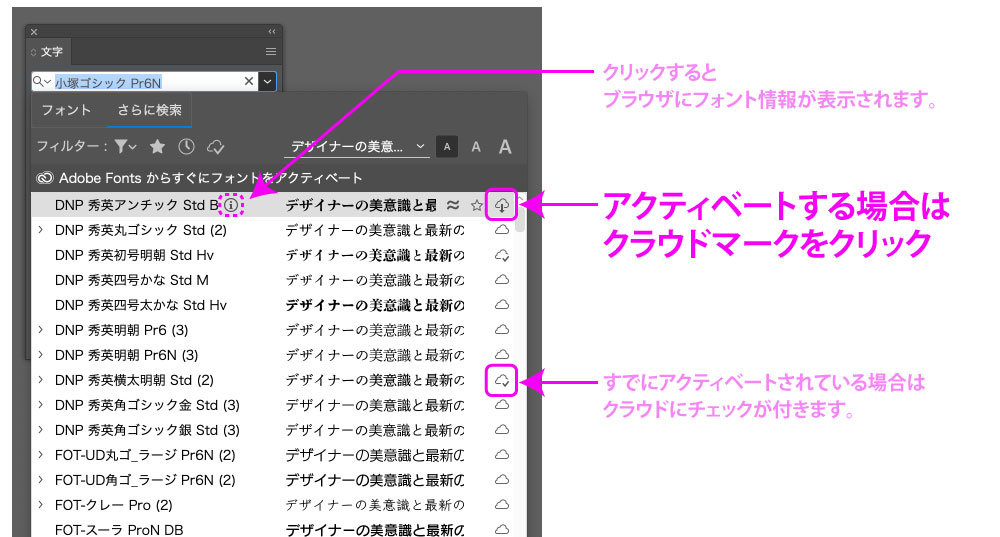
Task: Expand DNP 秀英丸ゴシック Std family
Action: tap(41, 230)
